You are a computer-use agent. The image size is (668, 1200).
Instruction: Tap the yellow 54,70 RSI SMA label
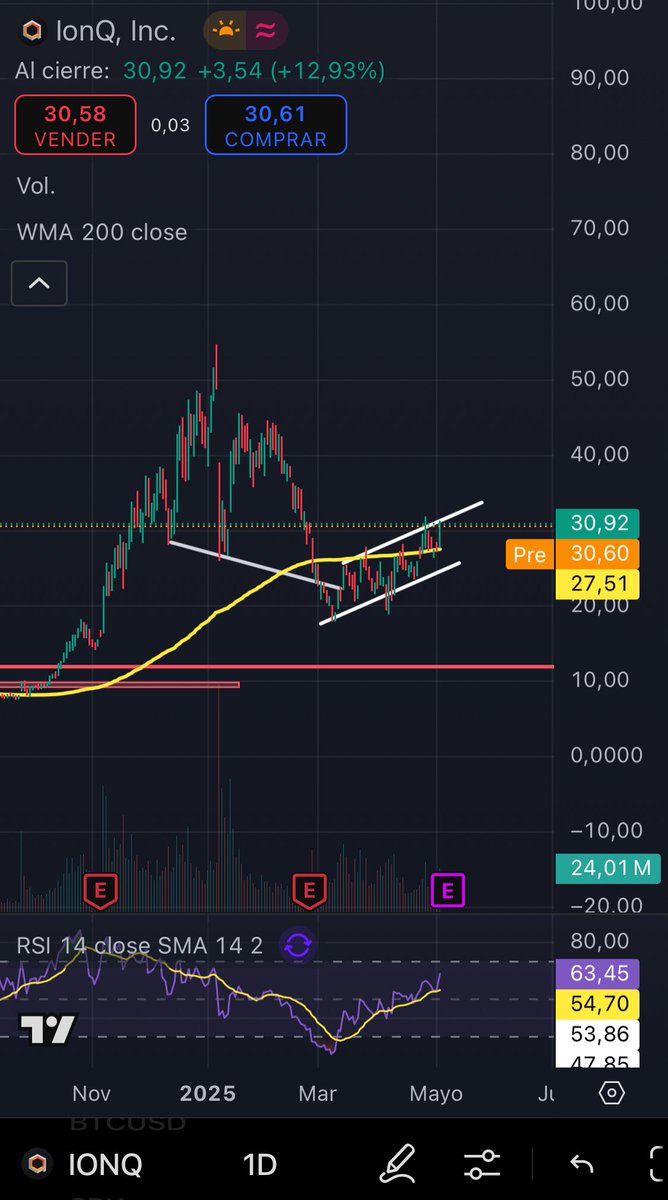coord(599,1004)
